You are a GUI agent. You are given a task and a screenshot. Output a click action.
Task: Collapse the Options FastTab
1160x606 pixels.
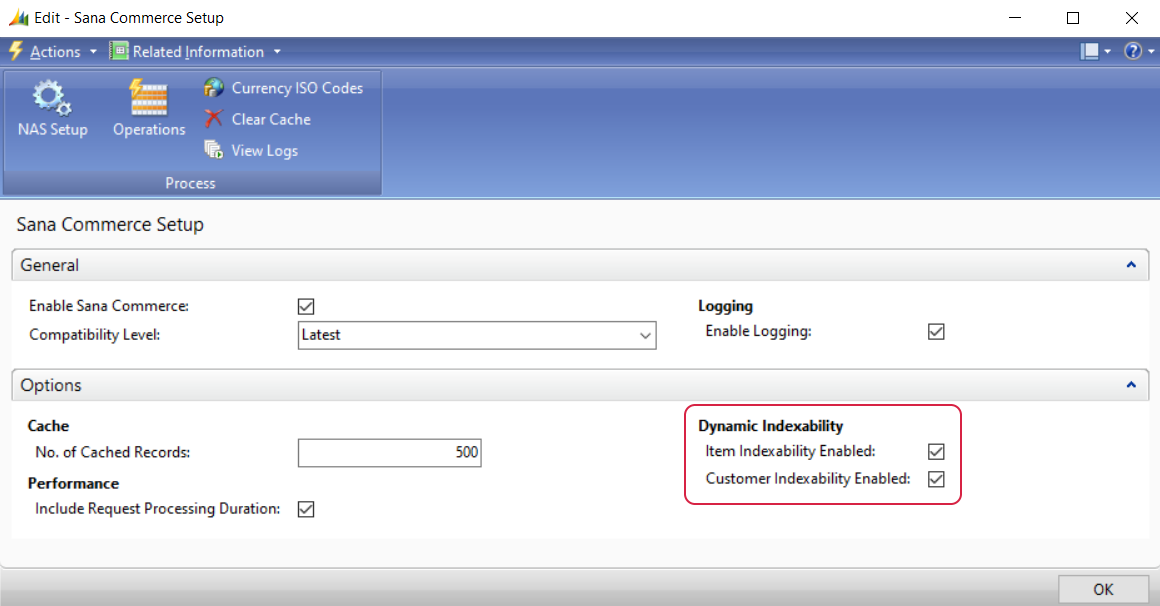click(x=1131, y=385)
